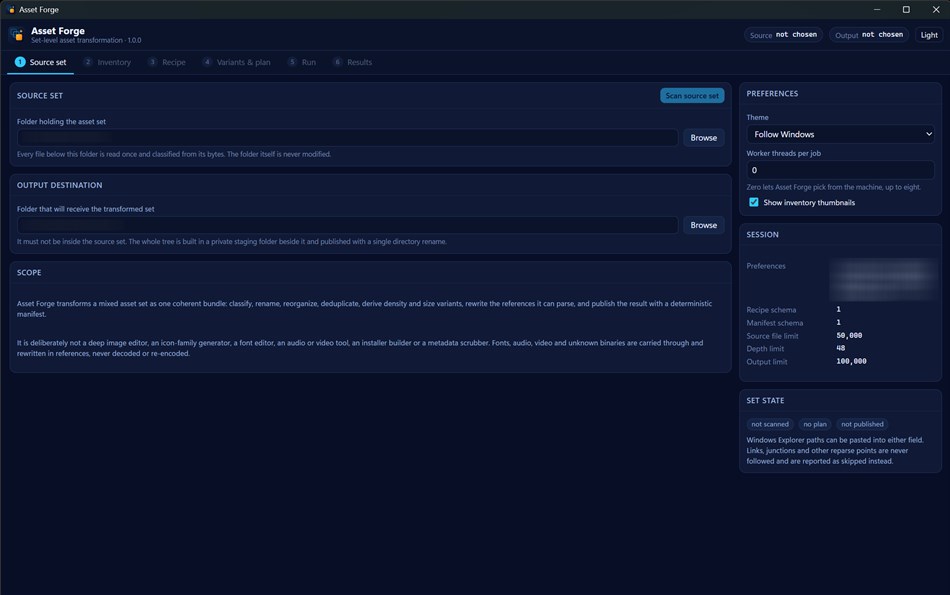Browse for the asset set folder
Viewport: 950px width, 595px height.
703,138
